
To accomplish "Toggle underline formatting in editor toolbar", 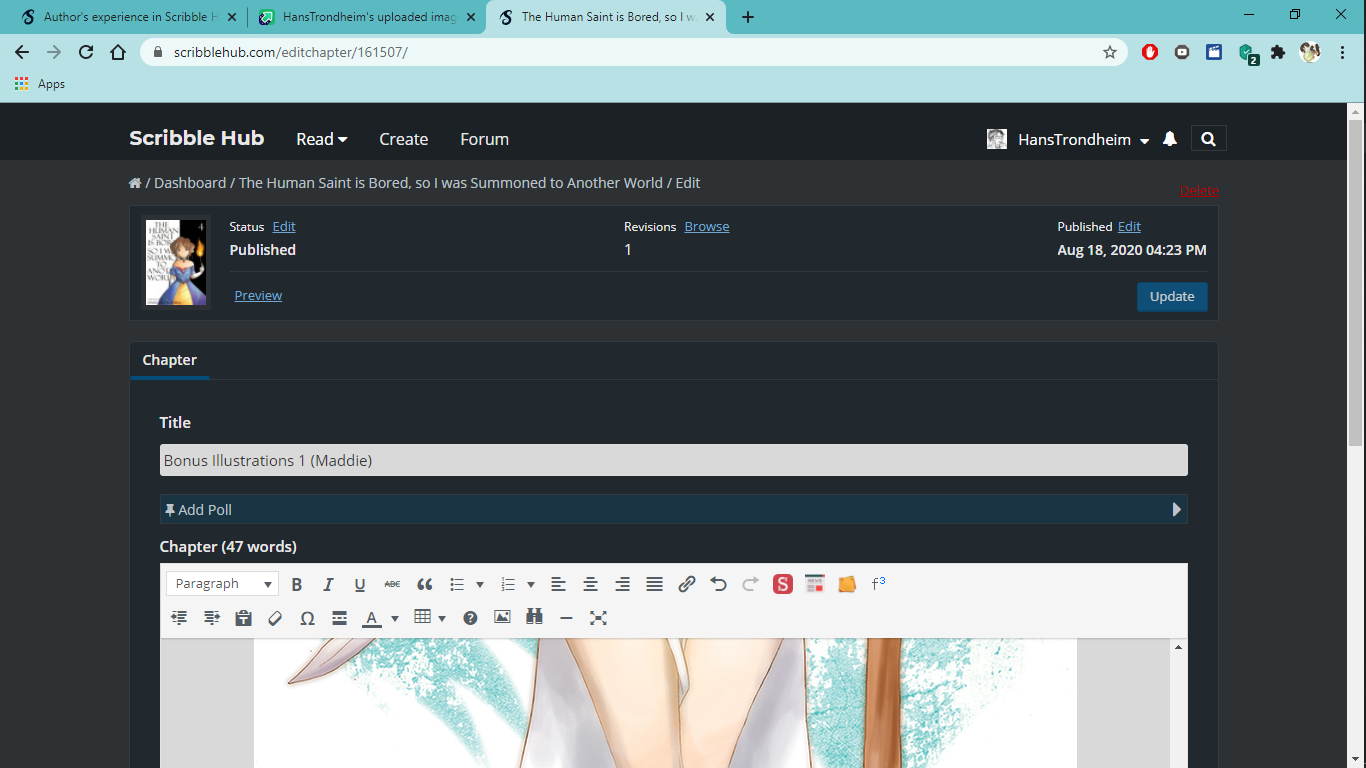I will click(360, 584).
